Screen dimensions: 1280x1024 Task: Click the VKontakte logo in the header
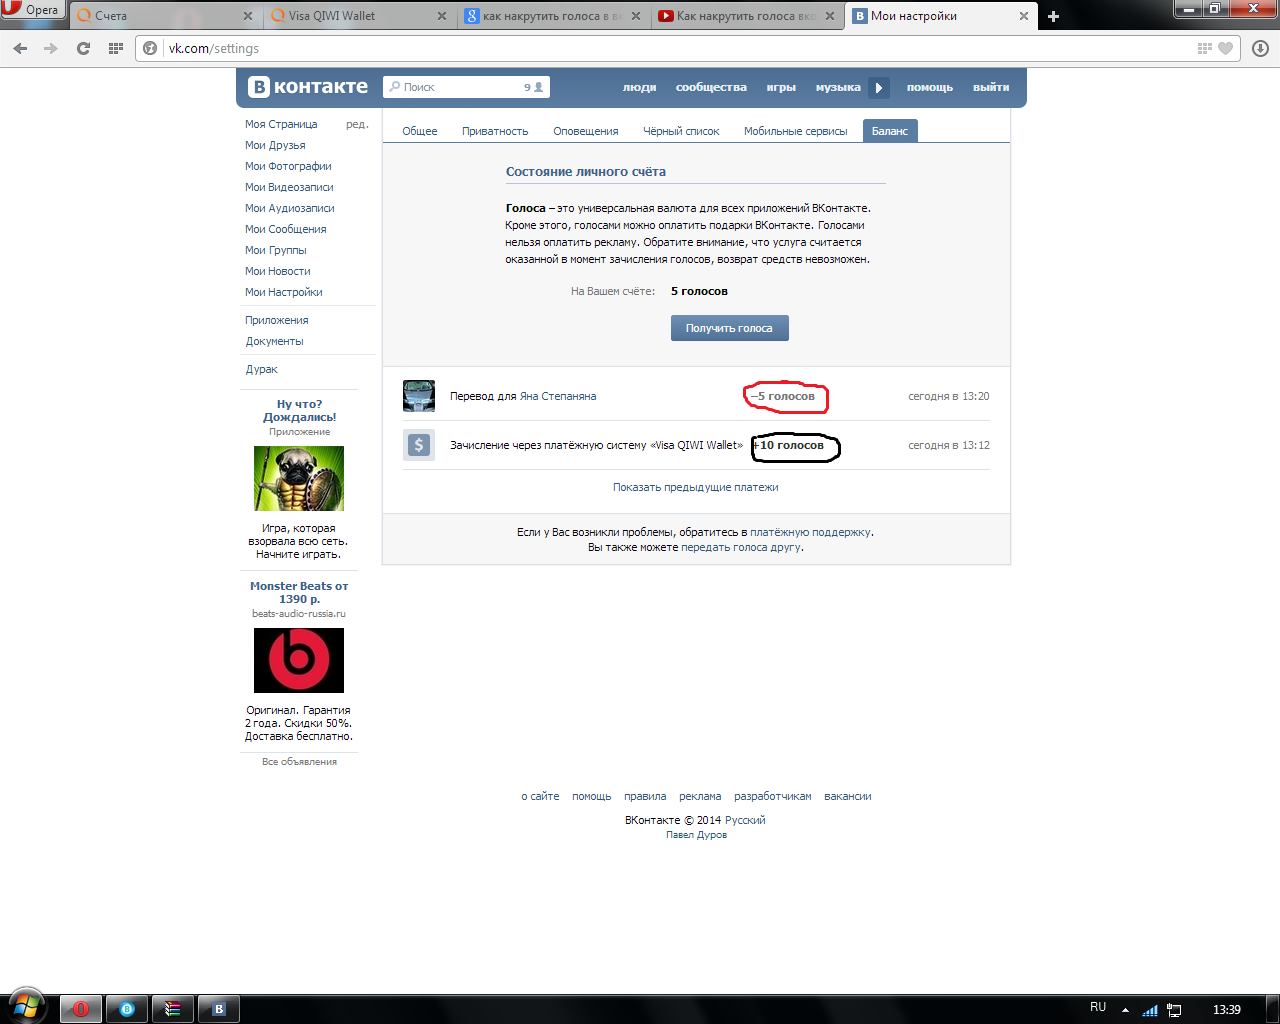[x=308, y=87]
